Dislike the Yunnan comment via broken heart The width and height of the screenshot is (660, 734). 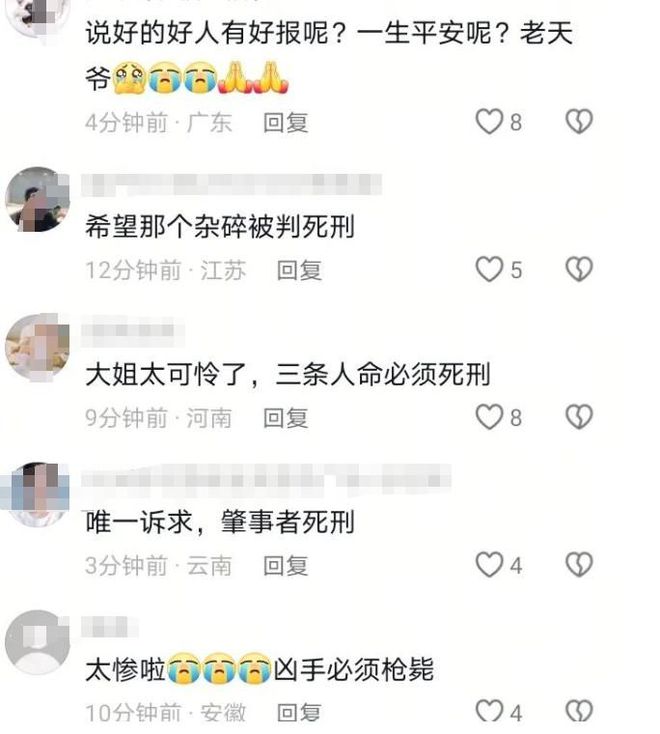point(579,564)
